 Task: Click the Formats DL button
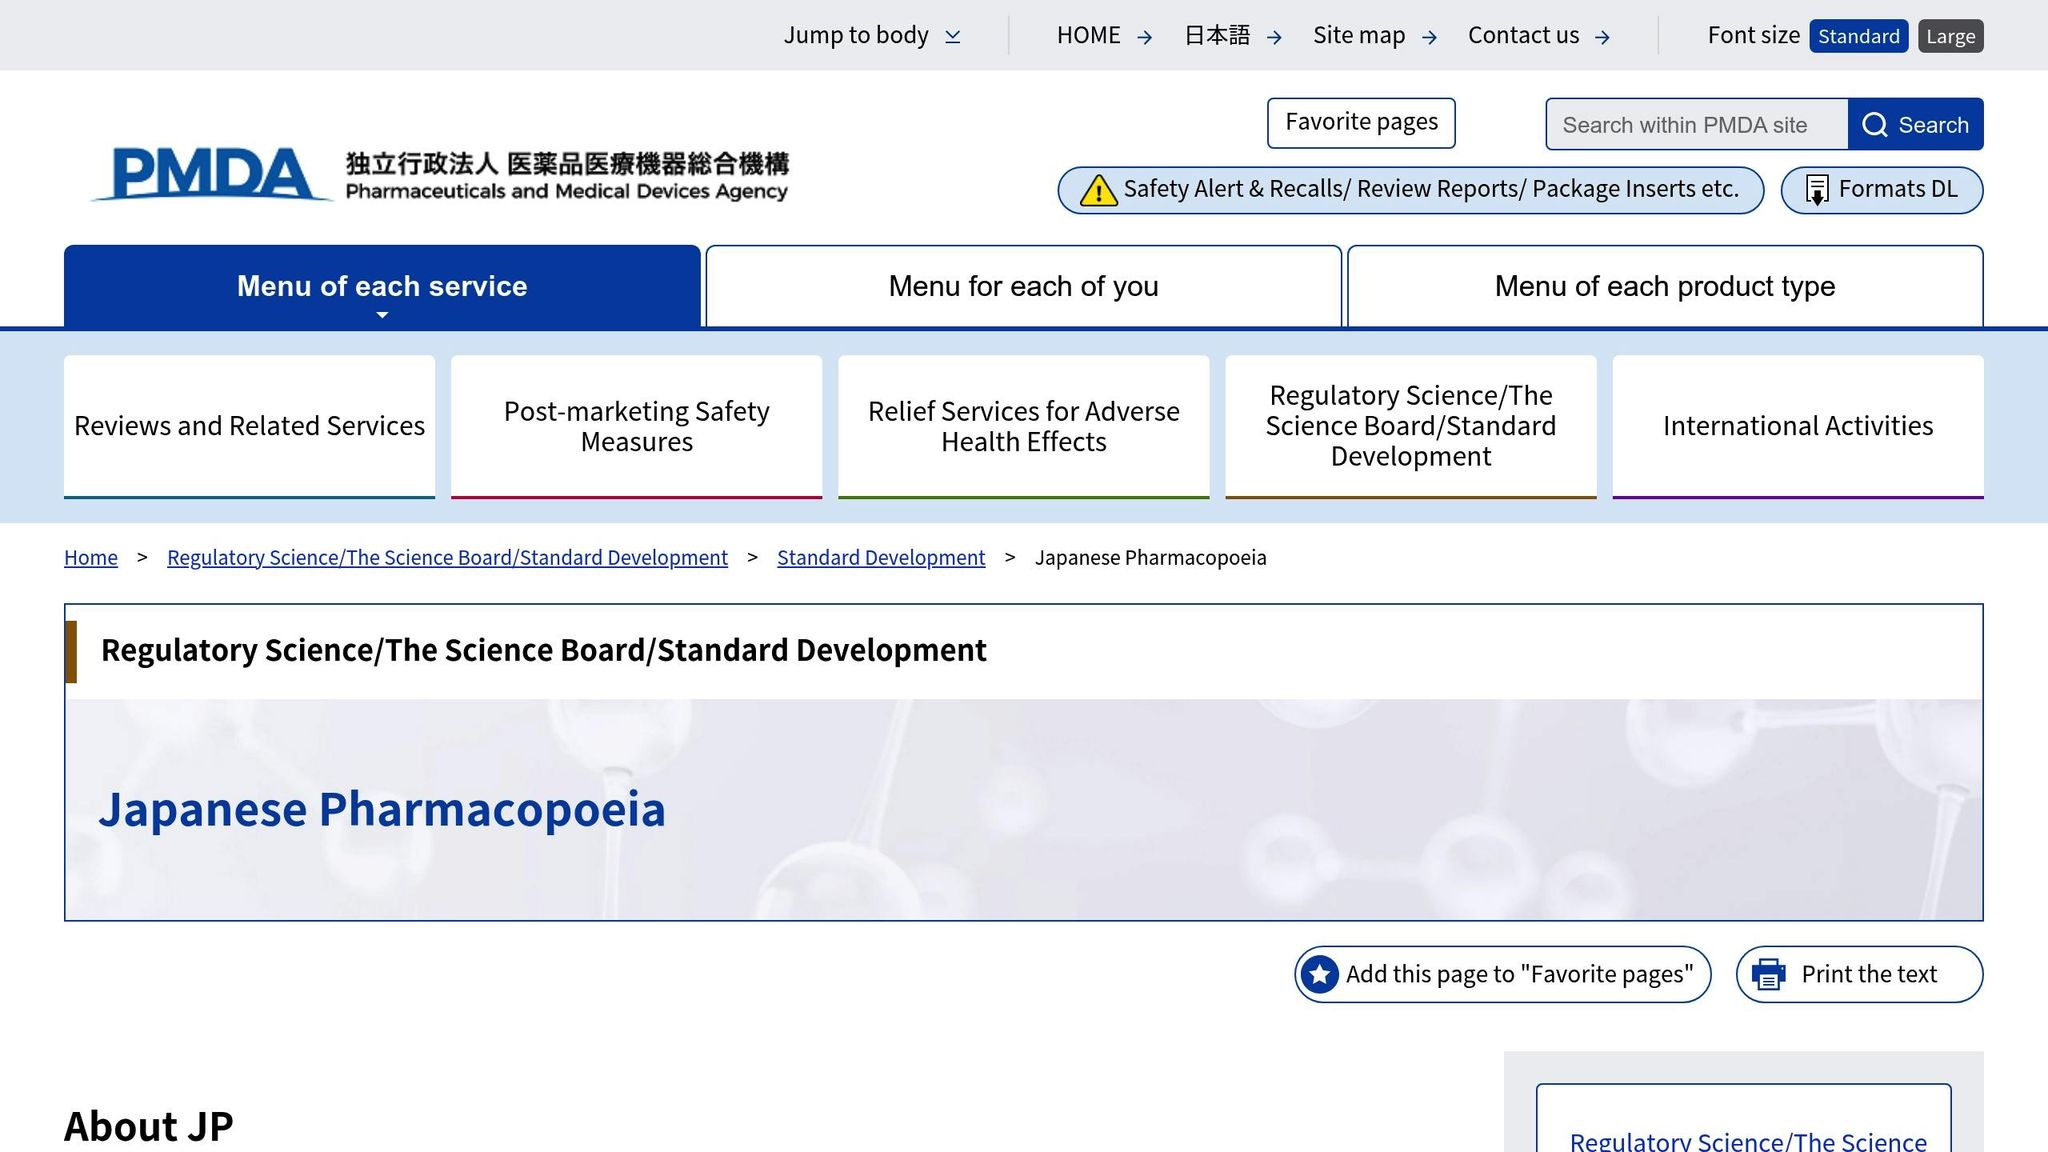tap(1882, 190)
